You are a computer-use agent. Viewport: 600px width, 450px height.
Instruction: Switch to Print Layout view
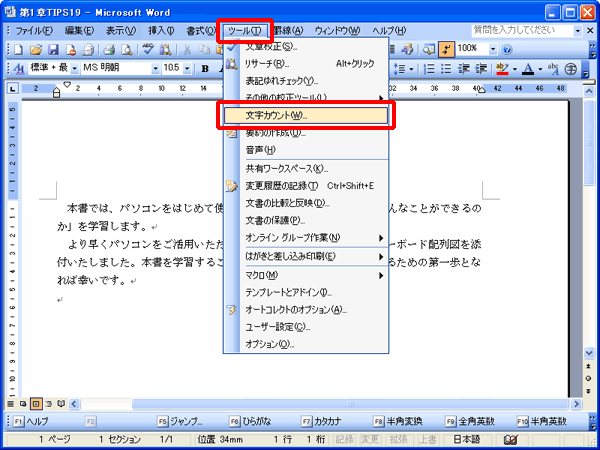pyautogui.click(x=36, y=404)
